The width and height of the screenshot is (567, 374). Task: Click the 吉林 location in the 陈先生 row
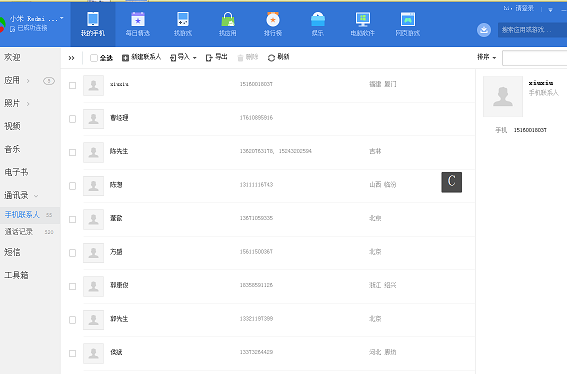pos(375,151)
